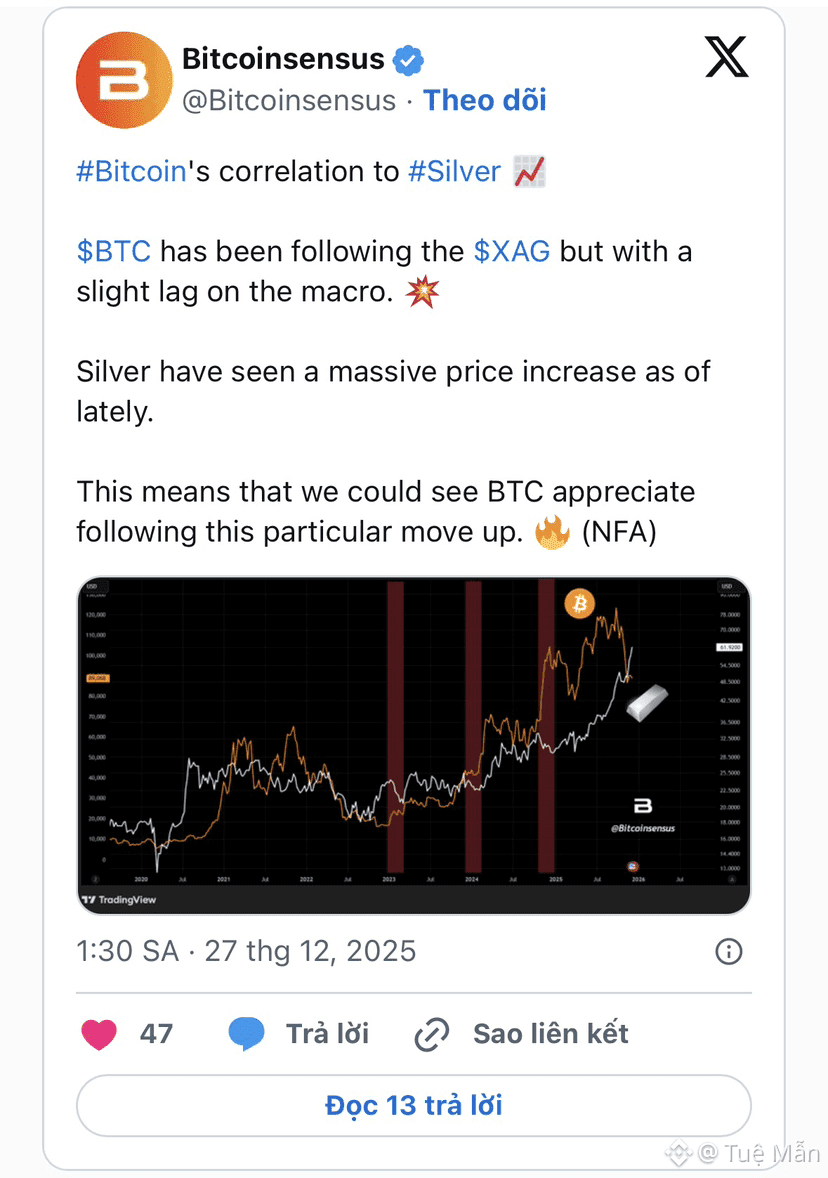This screenshot has width=828, height=1178.
Task: Click the Bitcoinsensus profile avatar
Action: 124,80
